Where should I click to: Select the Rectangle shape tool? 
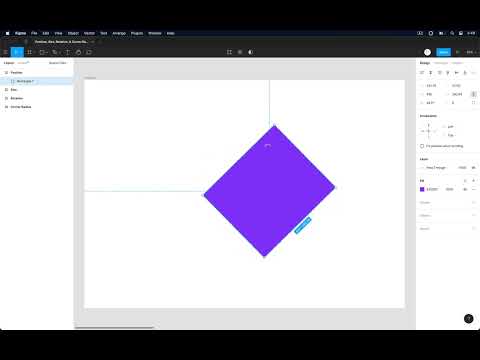tap(43, 52)
